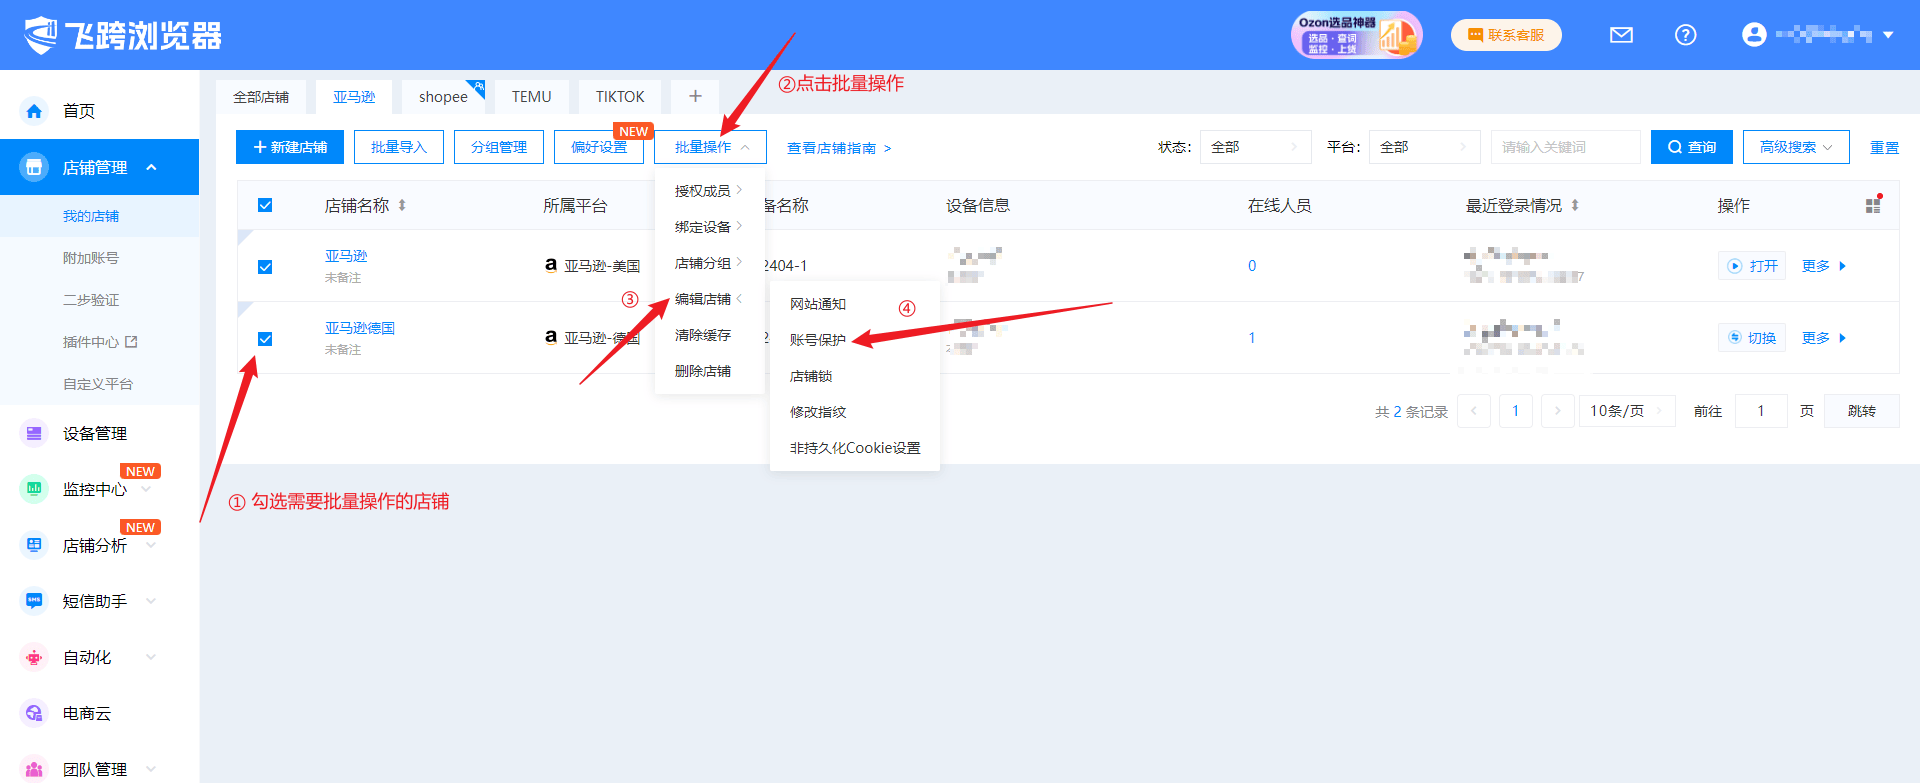The image size is (1920, 783).
Task: Switch to shopee tab
Action: [x=443, y=97]
